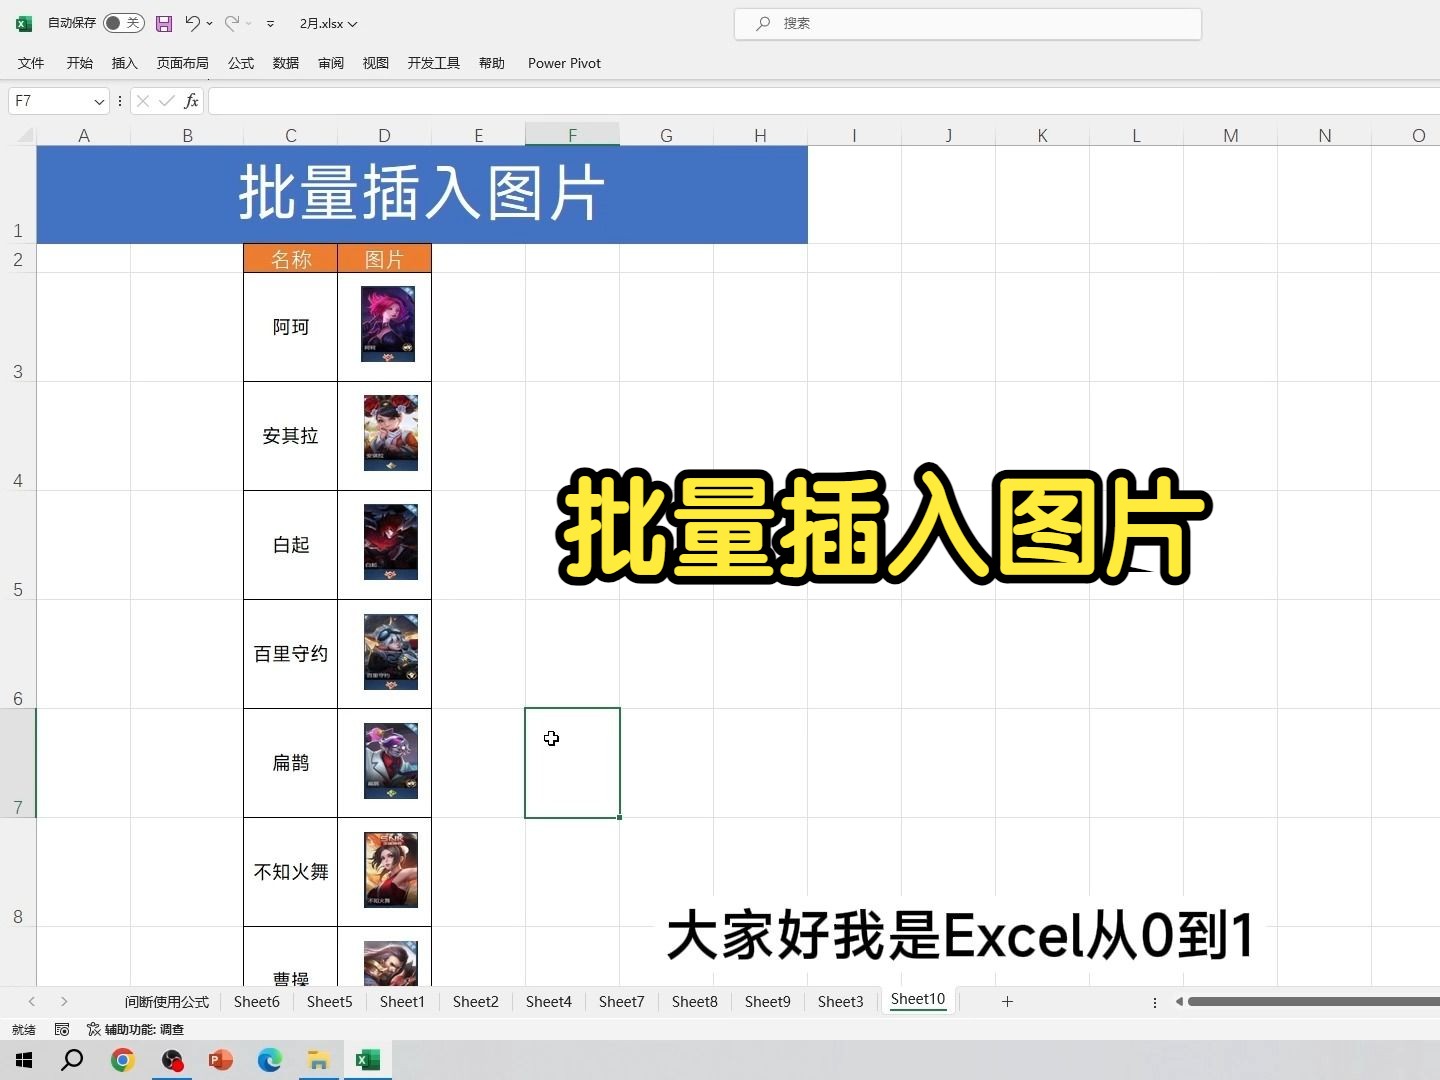Select the 扁鹊 character picture

coord(391,761)
